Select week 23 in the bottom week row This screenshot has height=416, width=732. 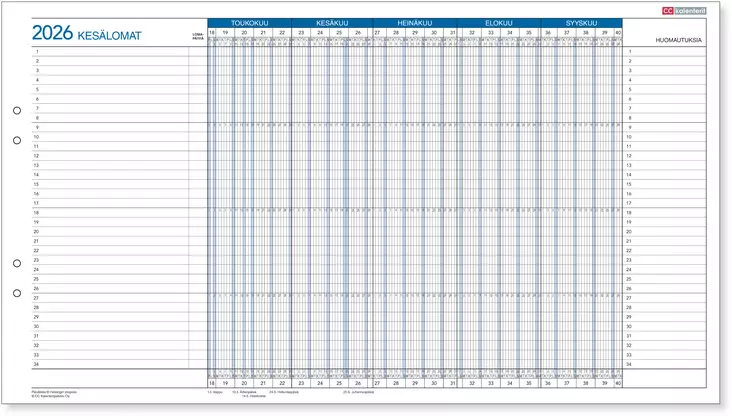[x=301, y=383]
